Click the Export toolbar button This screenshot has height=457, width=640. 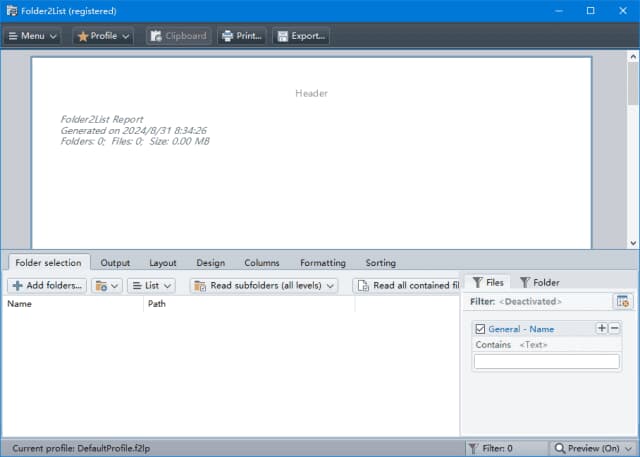(x=300, y=36)
